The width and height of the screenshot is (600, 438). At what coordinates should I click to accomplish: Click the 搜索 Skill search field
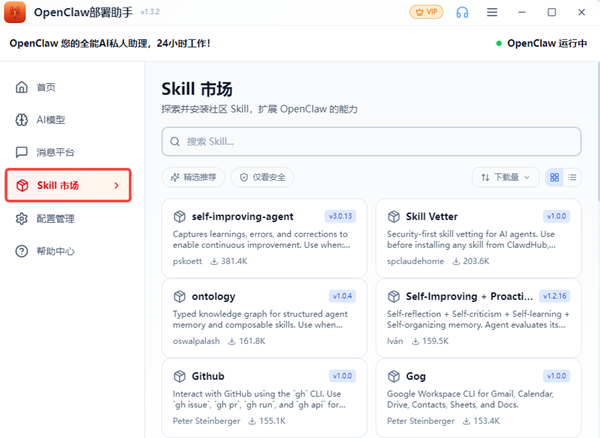pos(370,141)
